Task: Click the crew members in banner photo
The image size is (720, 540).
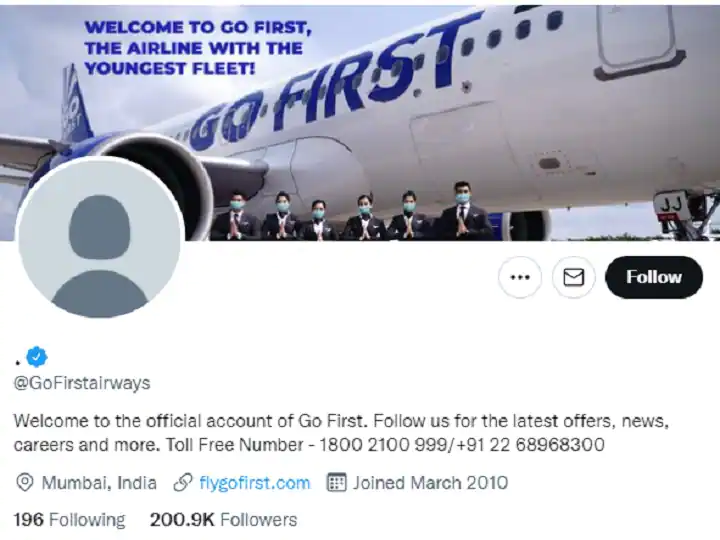Action: click(x=350, y=212)
